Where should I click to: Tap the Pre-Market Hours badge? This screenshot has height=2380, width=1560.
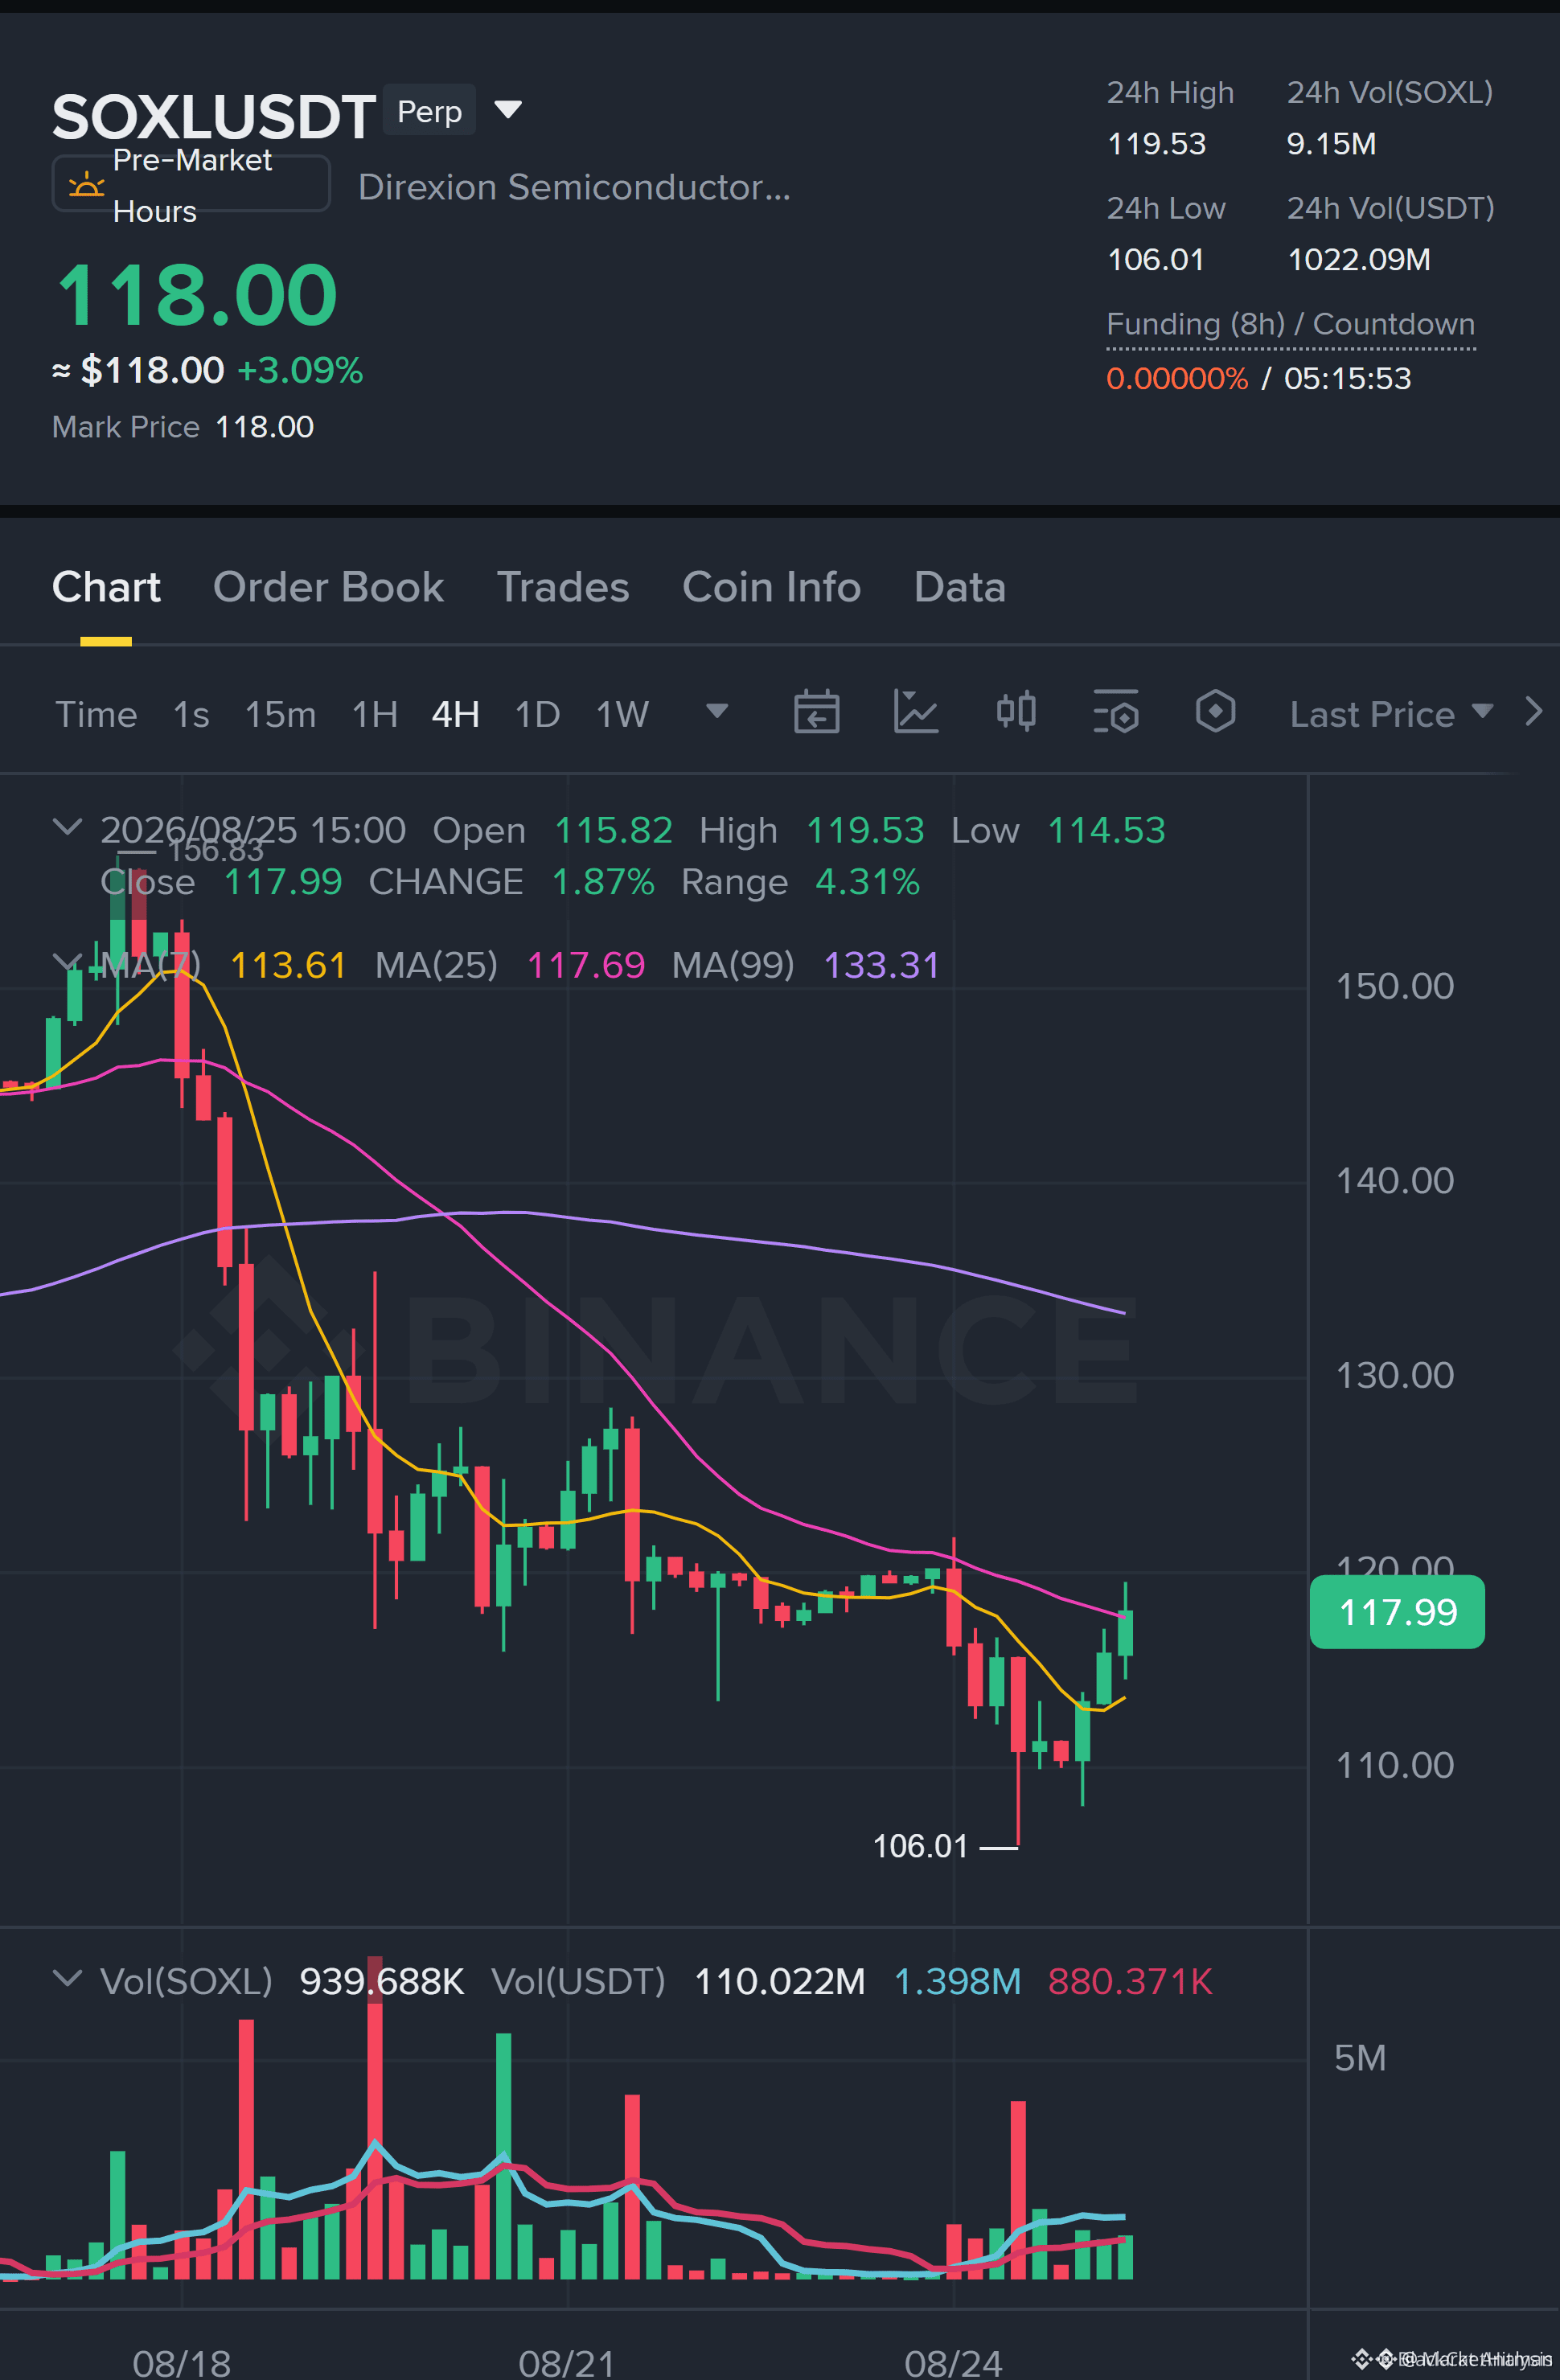tap(191, 184)
